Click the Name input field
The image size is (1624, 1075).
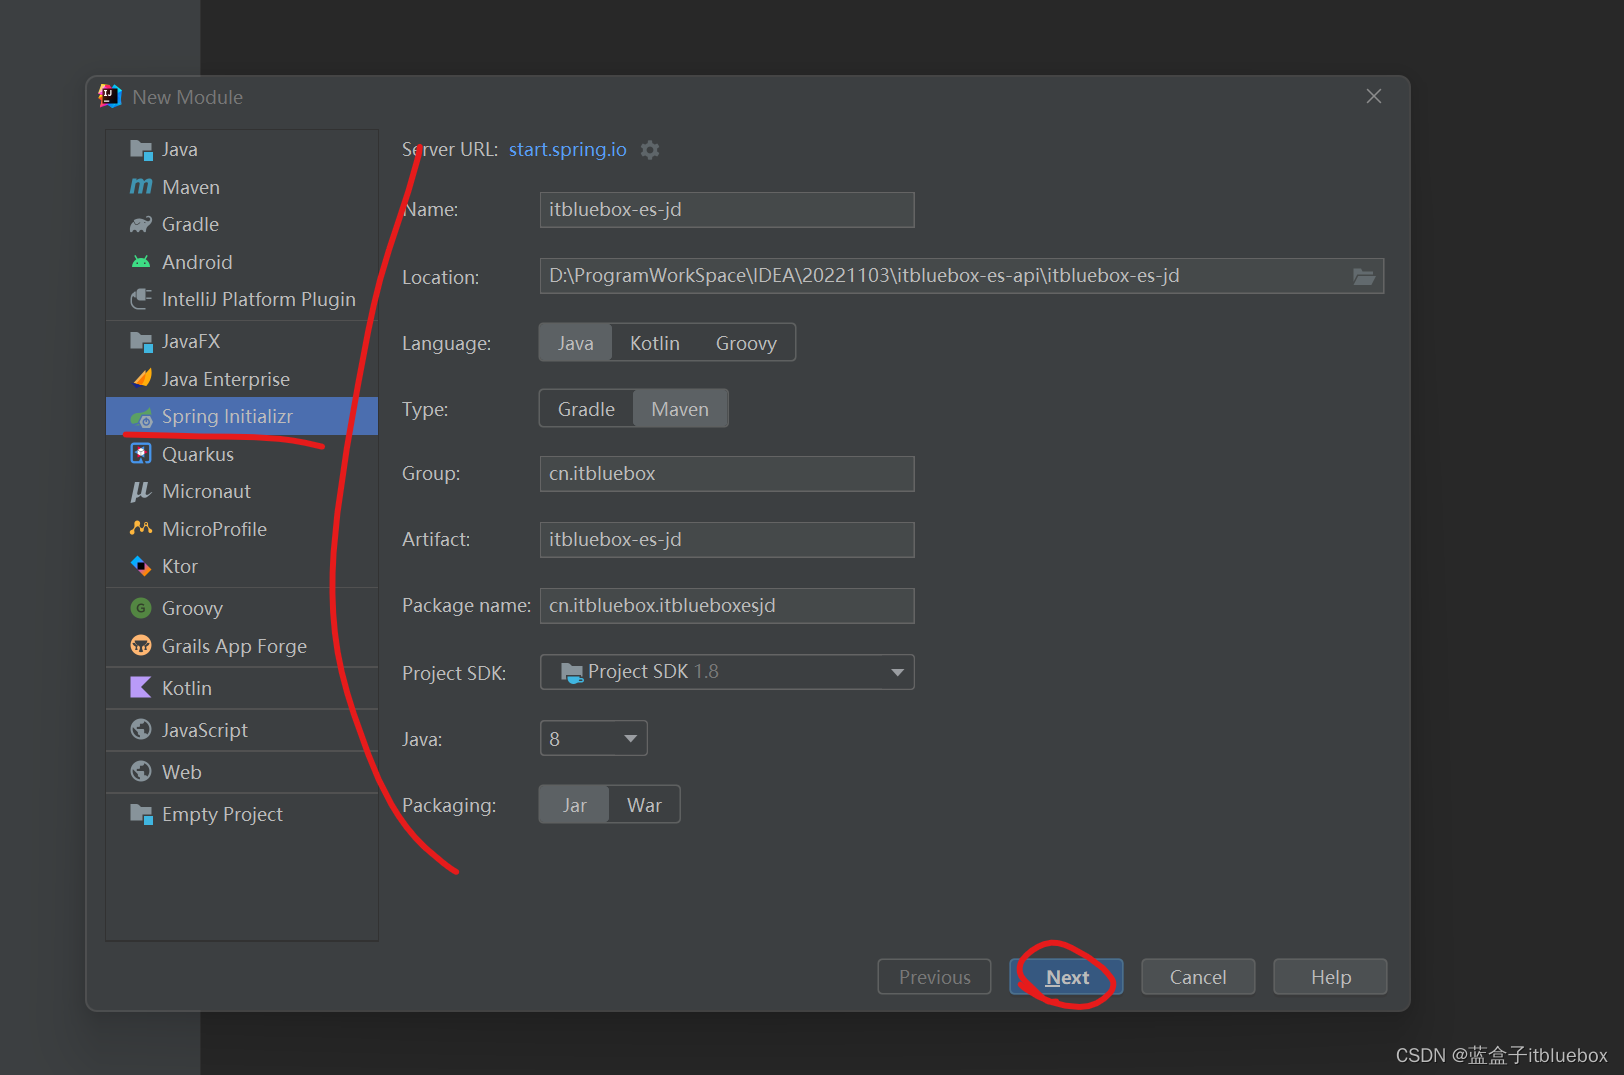(x=727, y=210)
